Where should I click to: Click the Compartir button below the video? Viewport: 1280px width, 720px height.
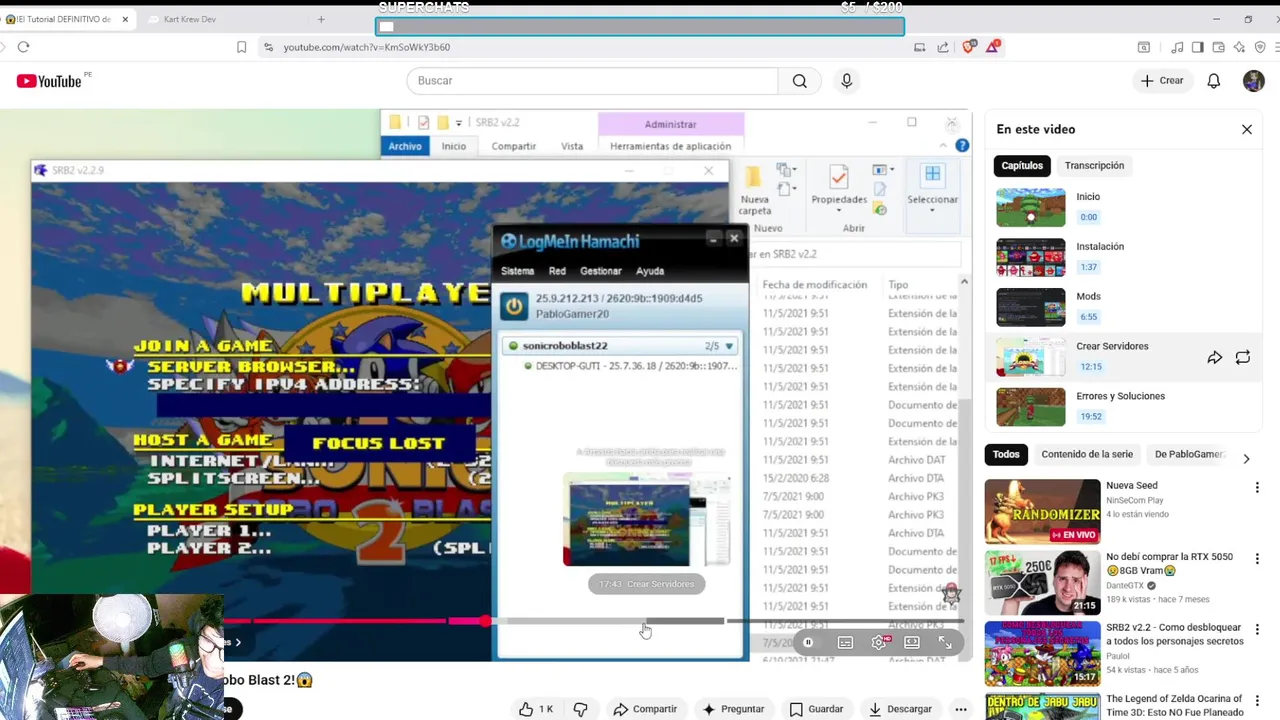pyautogui.click(x=645, y=709)
